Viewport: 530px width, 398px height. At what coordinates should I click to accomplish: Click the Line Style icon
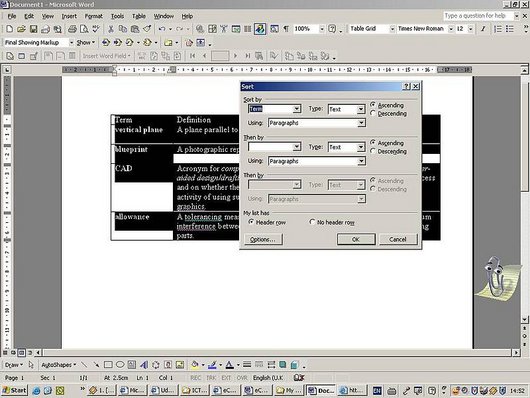(x=247, y=365)
